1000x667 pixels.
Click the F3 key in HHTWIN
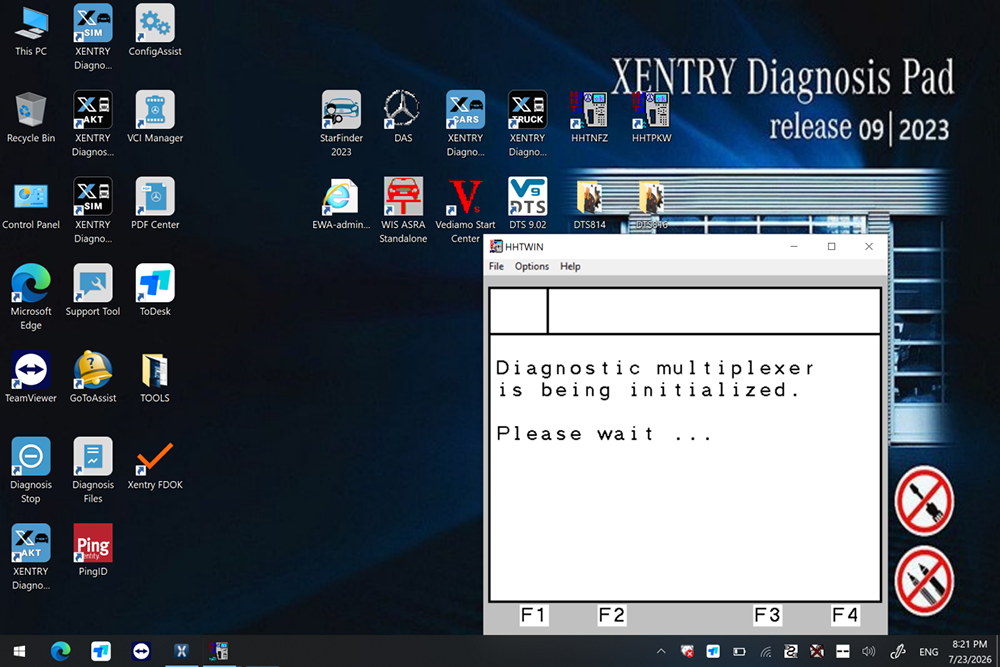(767, 615)
